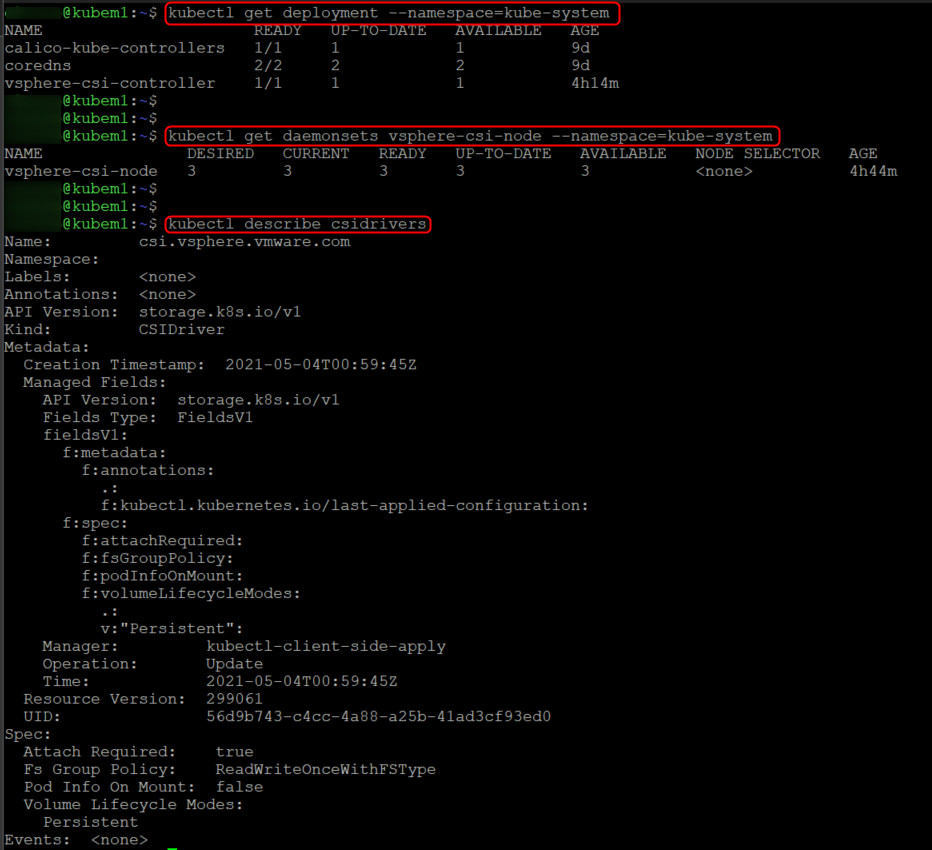
Task: Click the last-applied-configuration annotation line
Action: coord(344,505)
